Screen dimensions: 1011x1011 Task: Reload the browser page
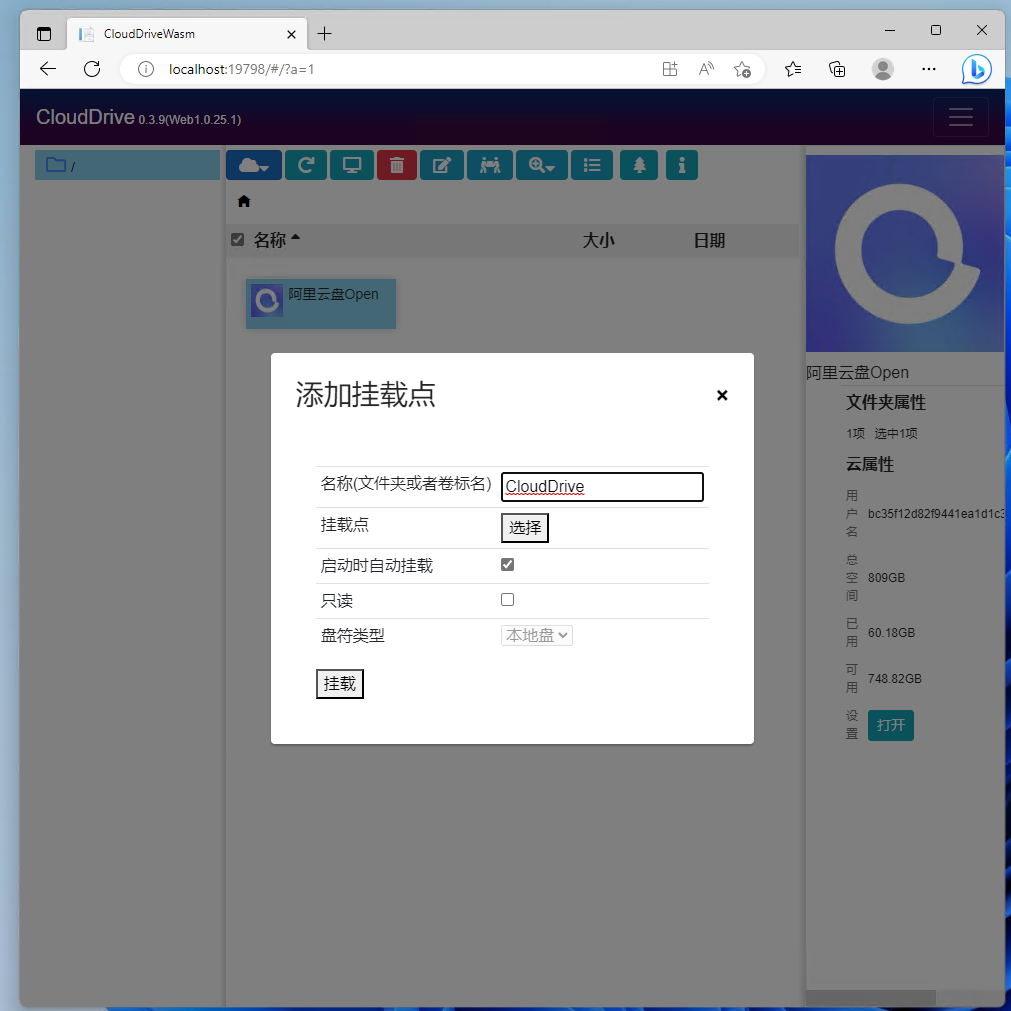(92, 69)
